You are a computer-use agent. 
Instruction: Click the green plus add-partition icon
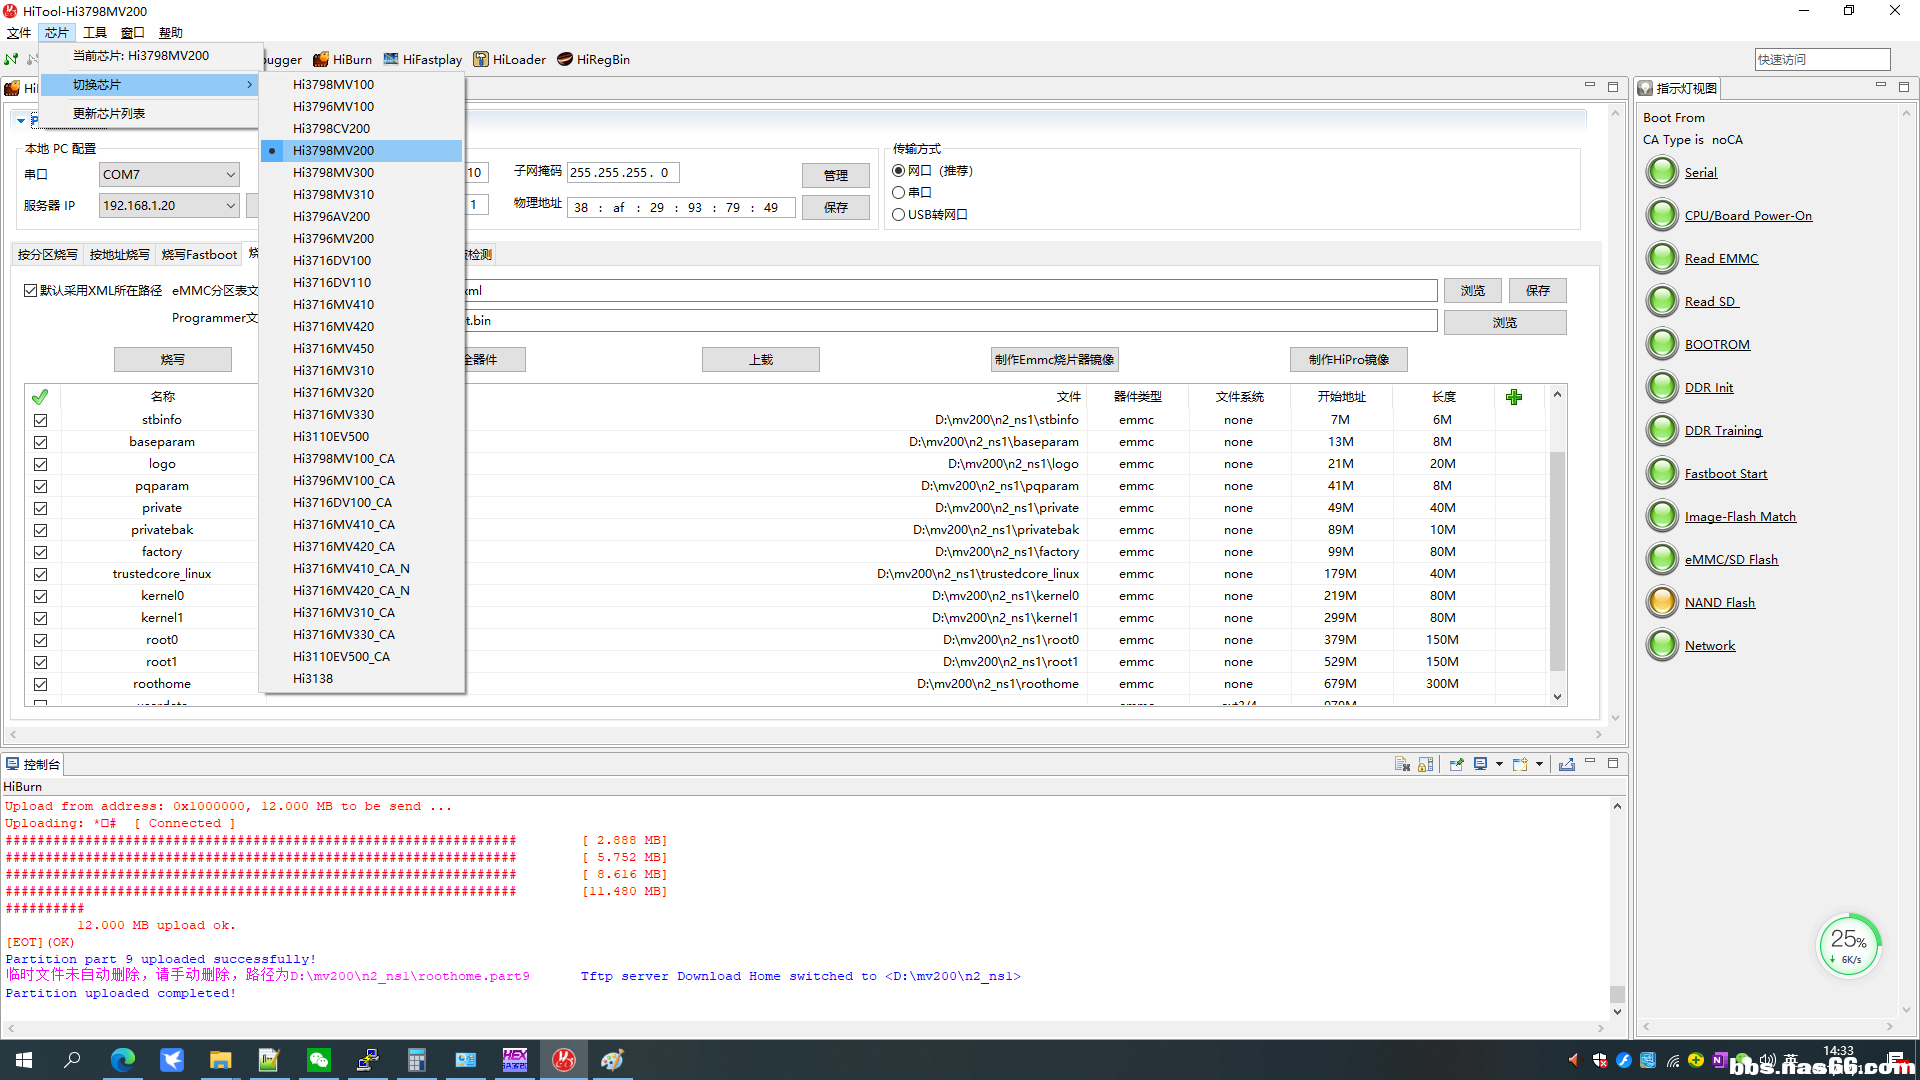pyautogui.click(x=1513, y=397)
